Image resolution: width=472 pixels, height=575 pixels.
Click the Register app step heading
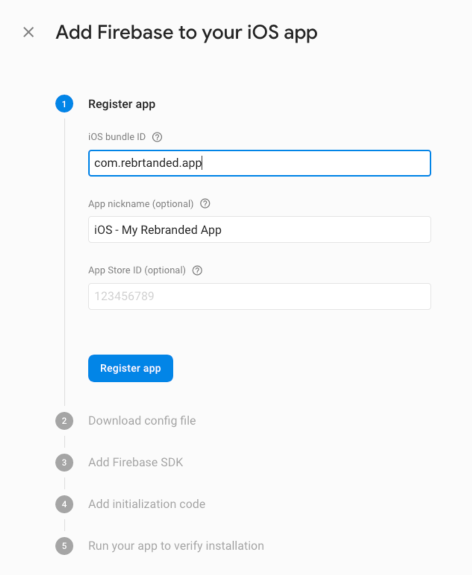122,104
